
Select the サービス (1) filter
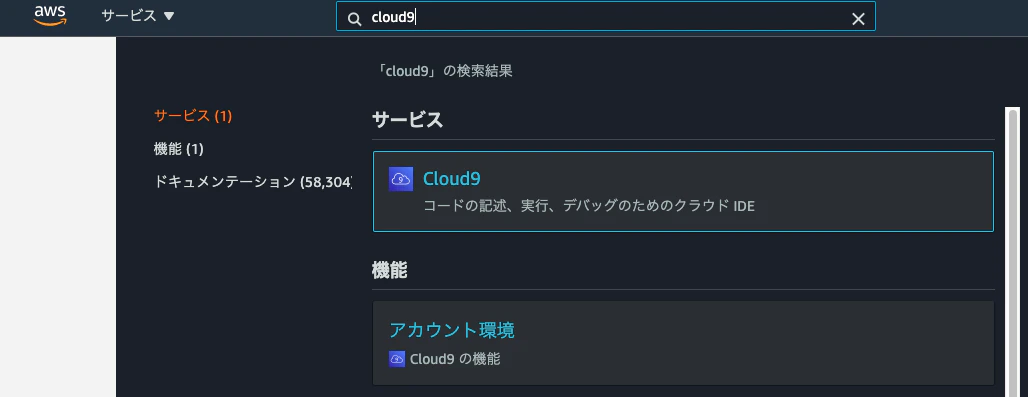pyautogui.click(x=193, y=116)
